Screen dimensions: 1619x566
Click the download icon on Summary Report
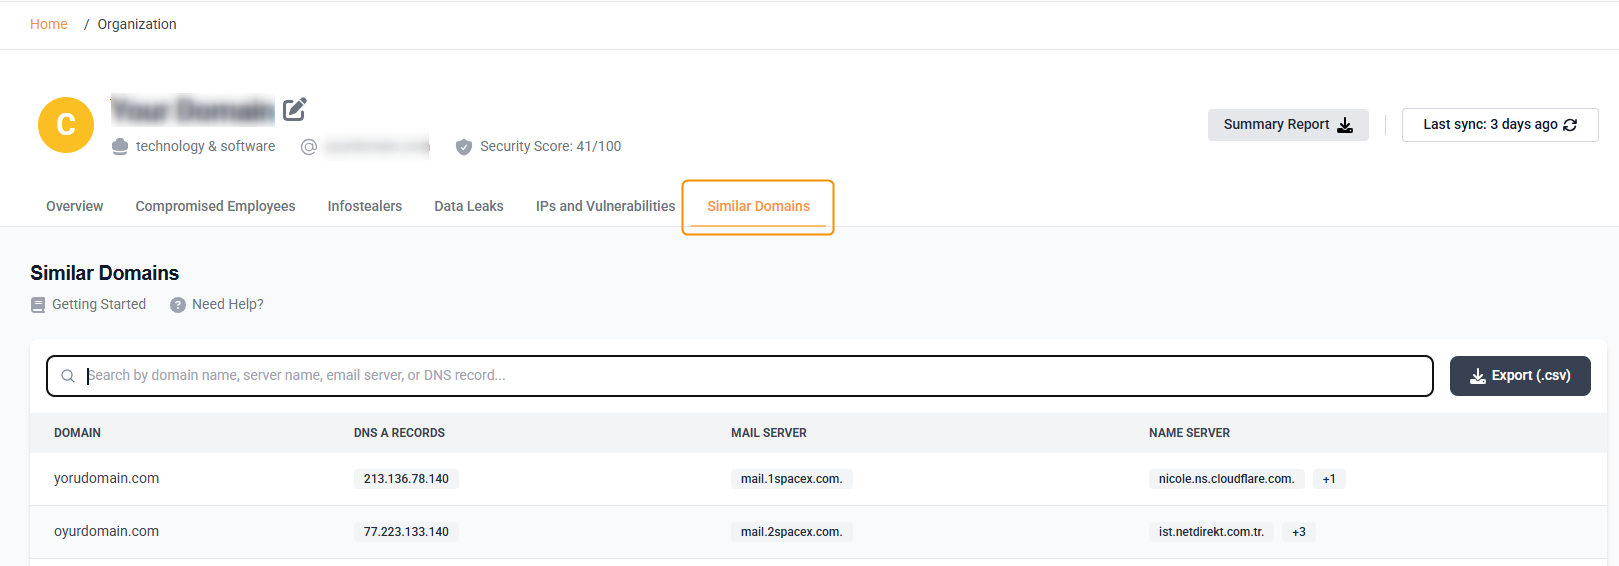(1345, 125)
